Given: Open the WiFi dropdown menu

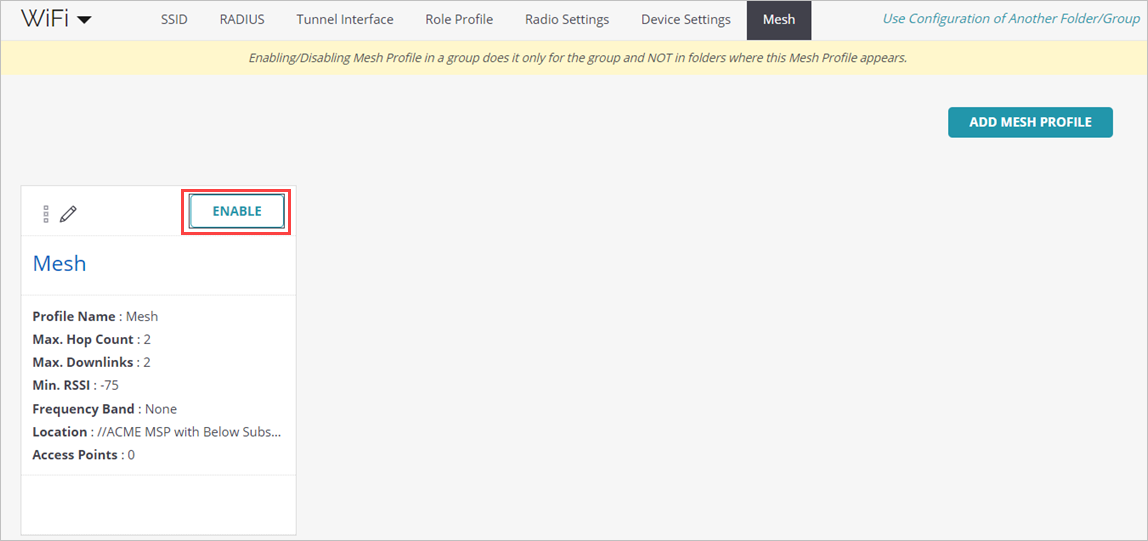Looking at the screenshot, I should [56, 20].
